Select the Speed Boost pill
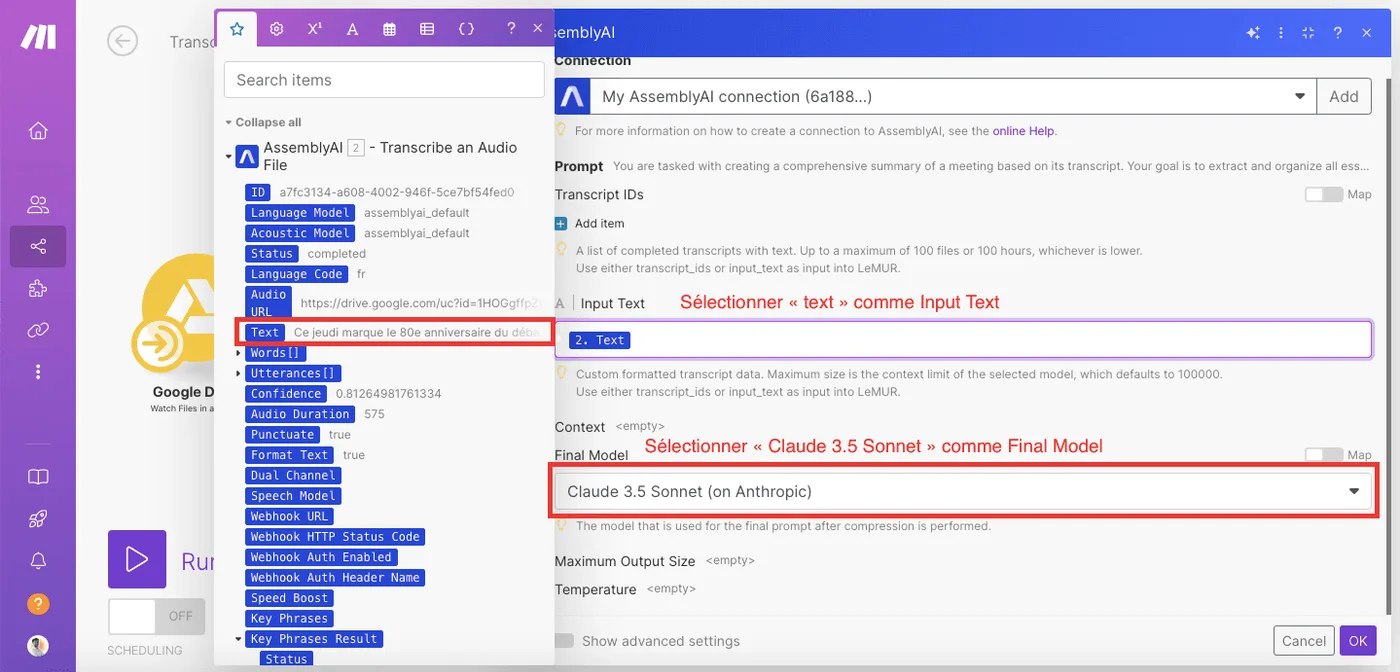The image size is (1400, 672). click(289, 597)
